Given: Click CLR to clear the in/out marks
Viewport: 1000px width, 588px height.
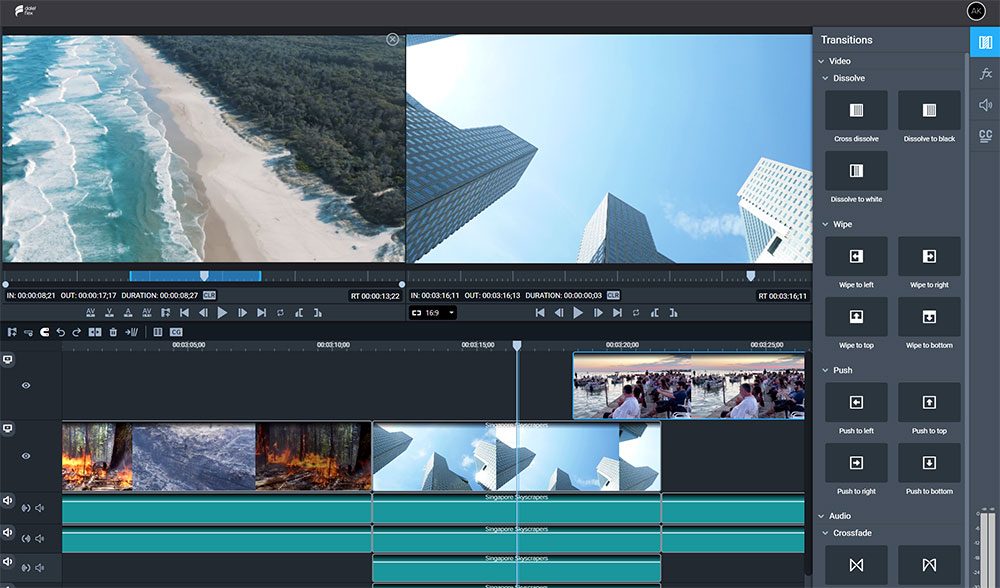Looking at the screenshot, I should [x=207, y=295].
